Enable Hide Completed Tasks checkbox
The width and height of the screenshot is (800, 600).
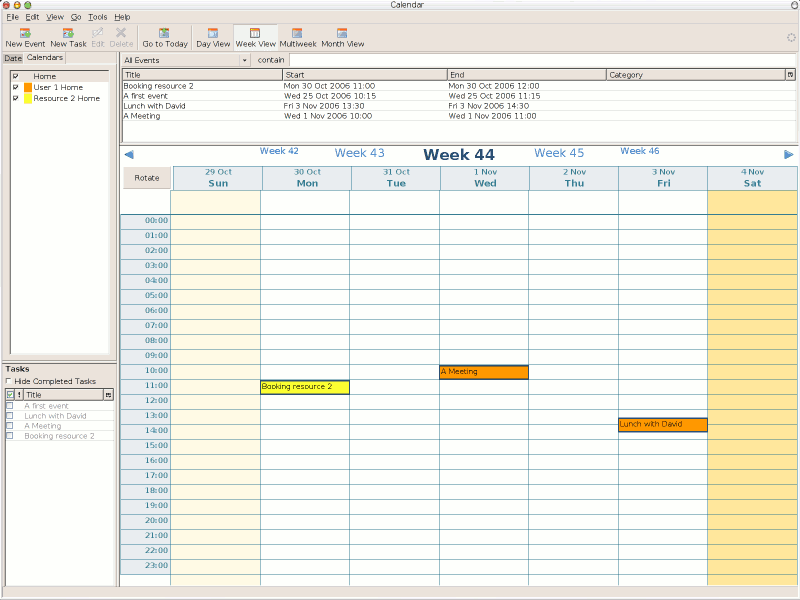click(10, 381)
